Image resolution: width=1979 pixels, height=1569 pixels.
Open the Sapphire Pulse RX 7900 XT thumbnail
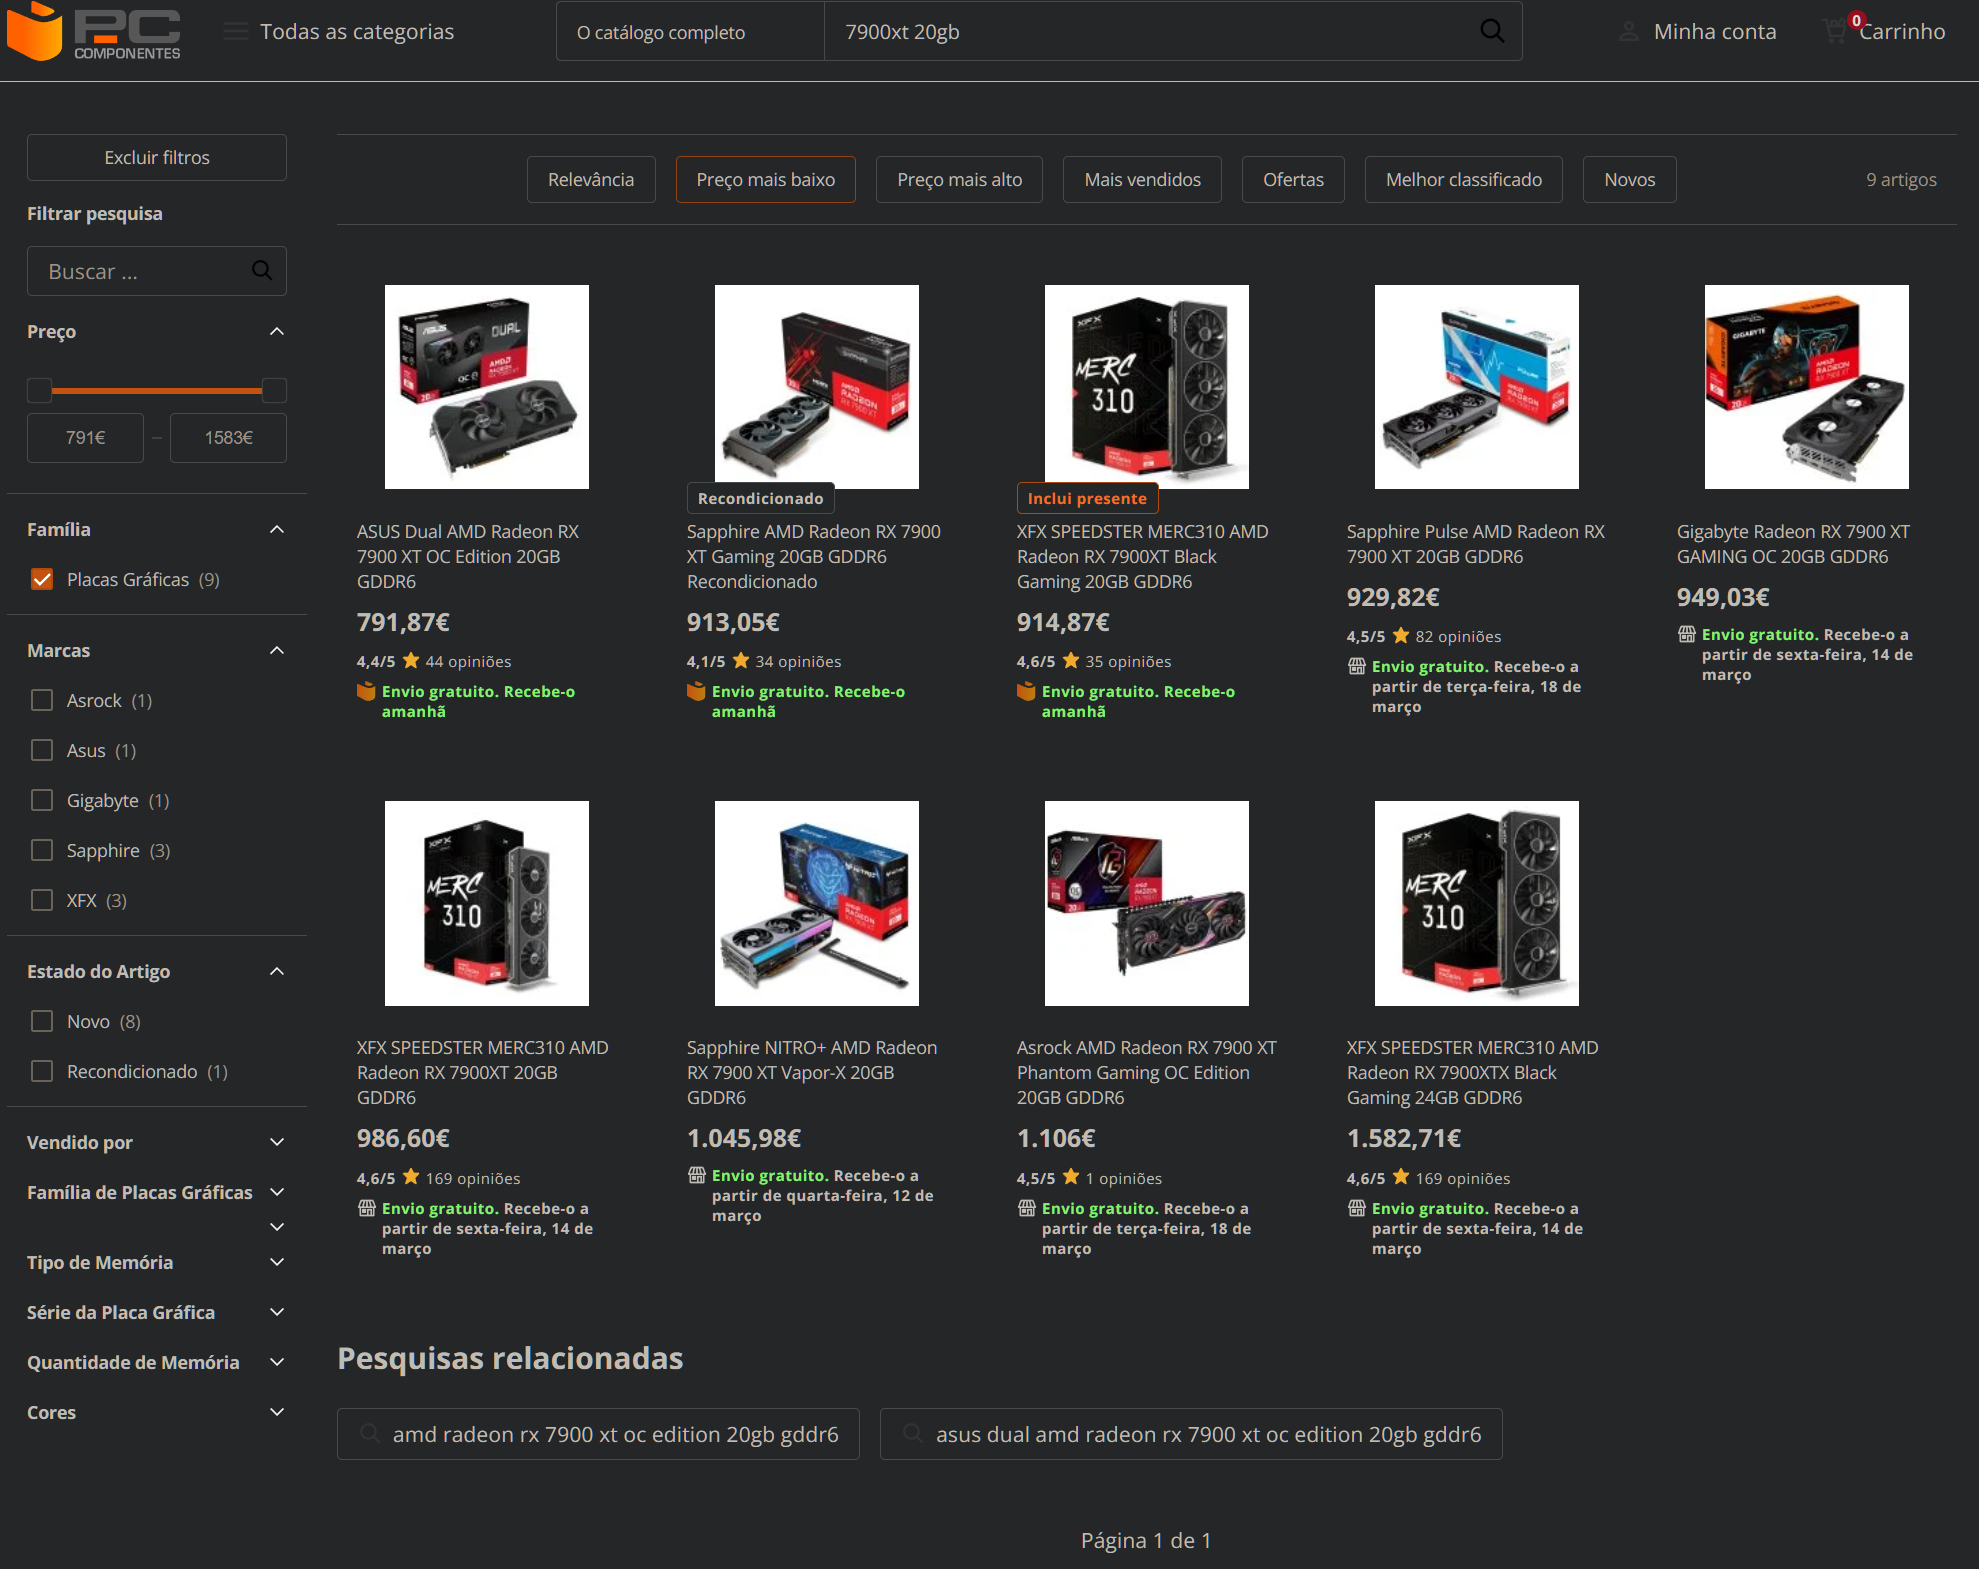1476,387
